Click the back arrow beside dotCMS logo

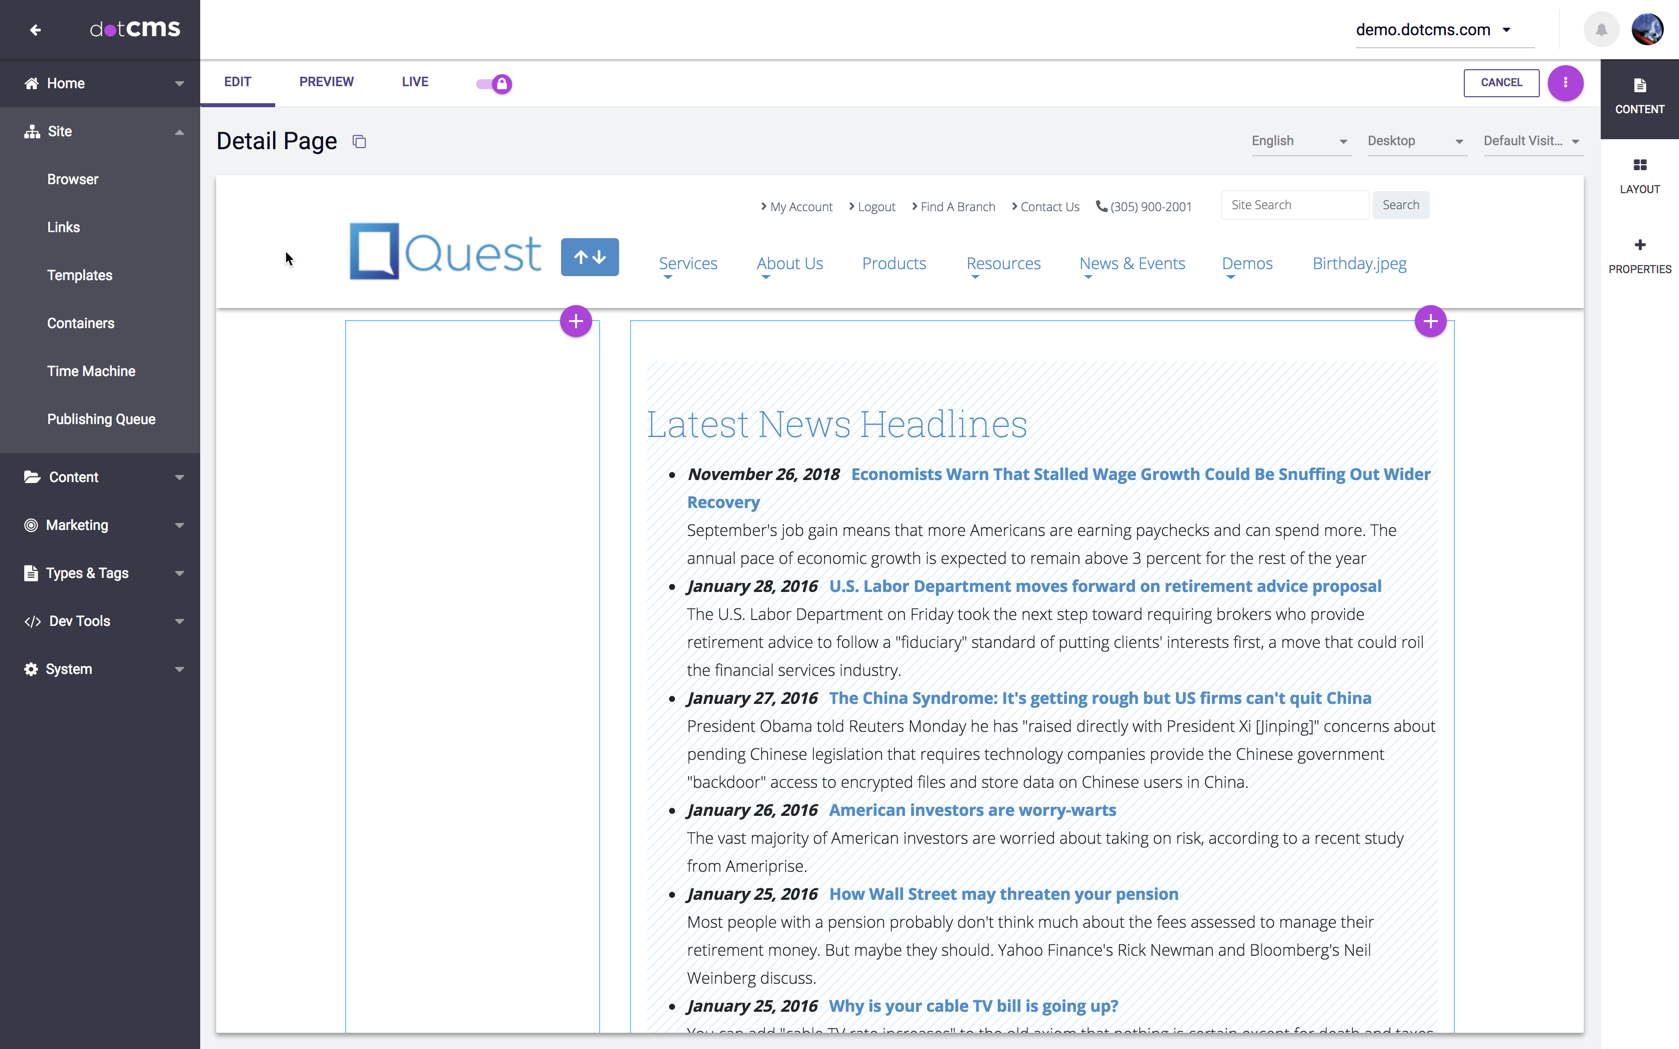(x=36, y=30)
